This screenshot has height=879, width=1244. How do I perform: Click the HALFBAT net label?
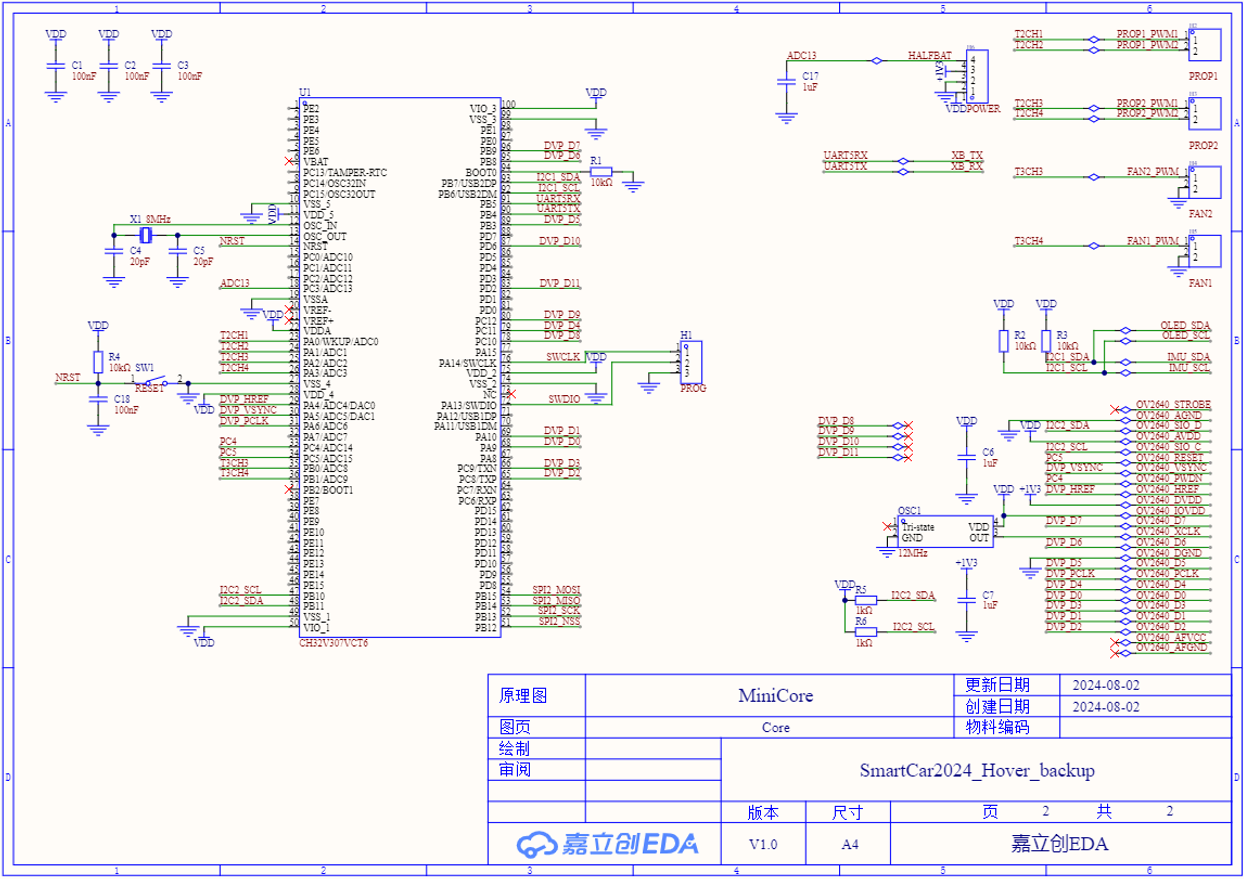929,56
